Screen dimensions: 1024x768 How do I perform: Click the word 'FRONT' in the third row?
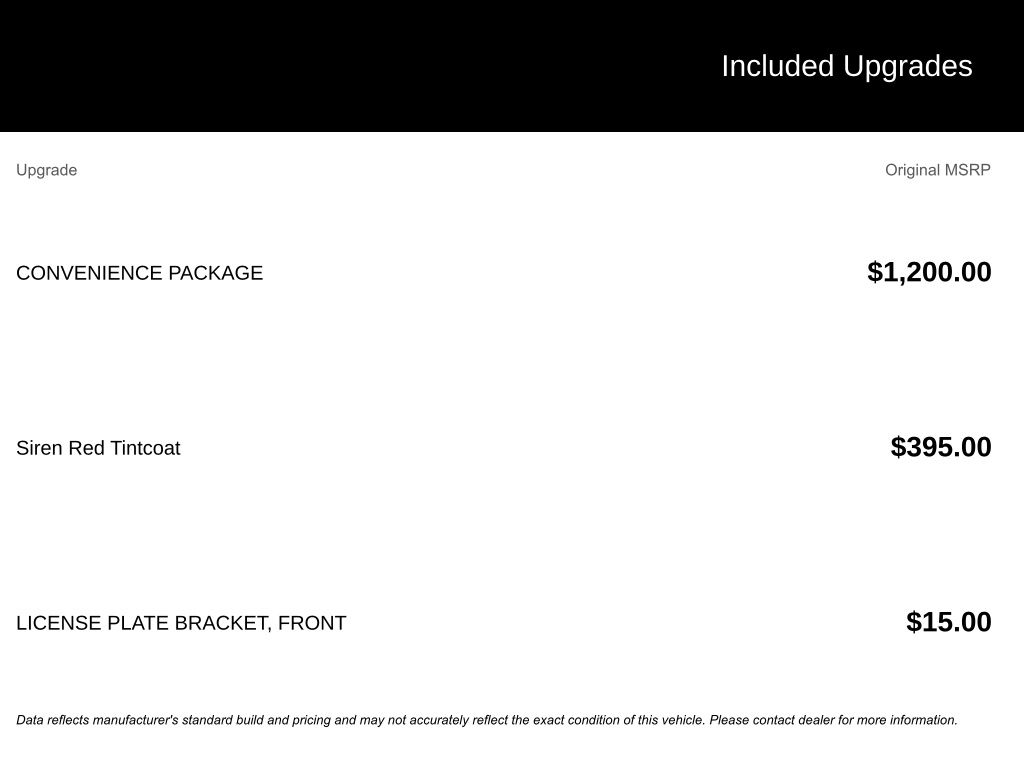click(312, 623)
